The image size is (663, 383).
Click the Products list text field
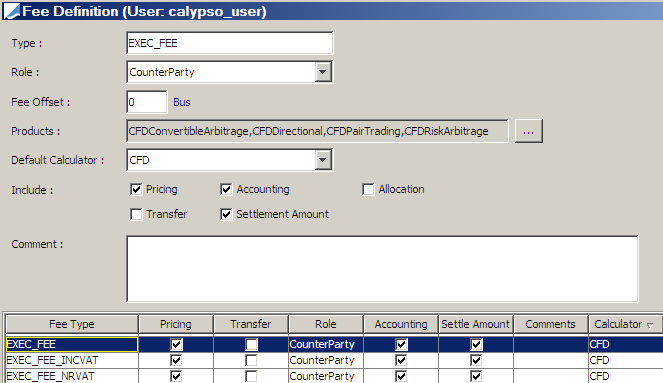coord(317,131)
